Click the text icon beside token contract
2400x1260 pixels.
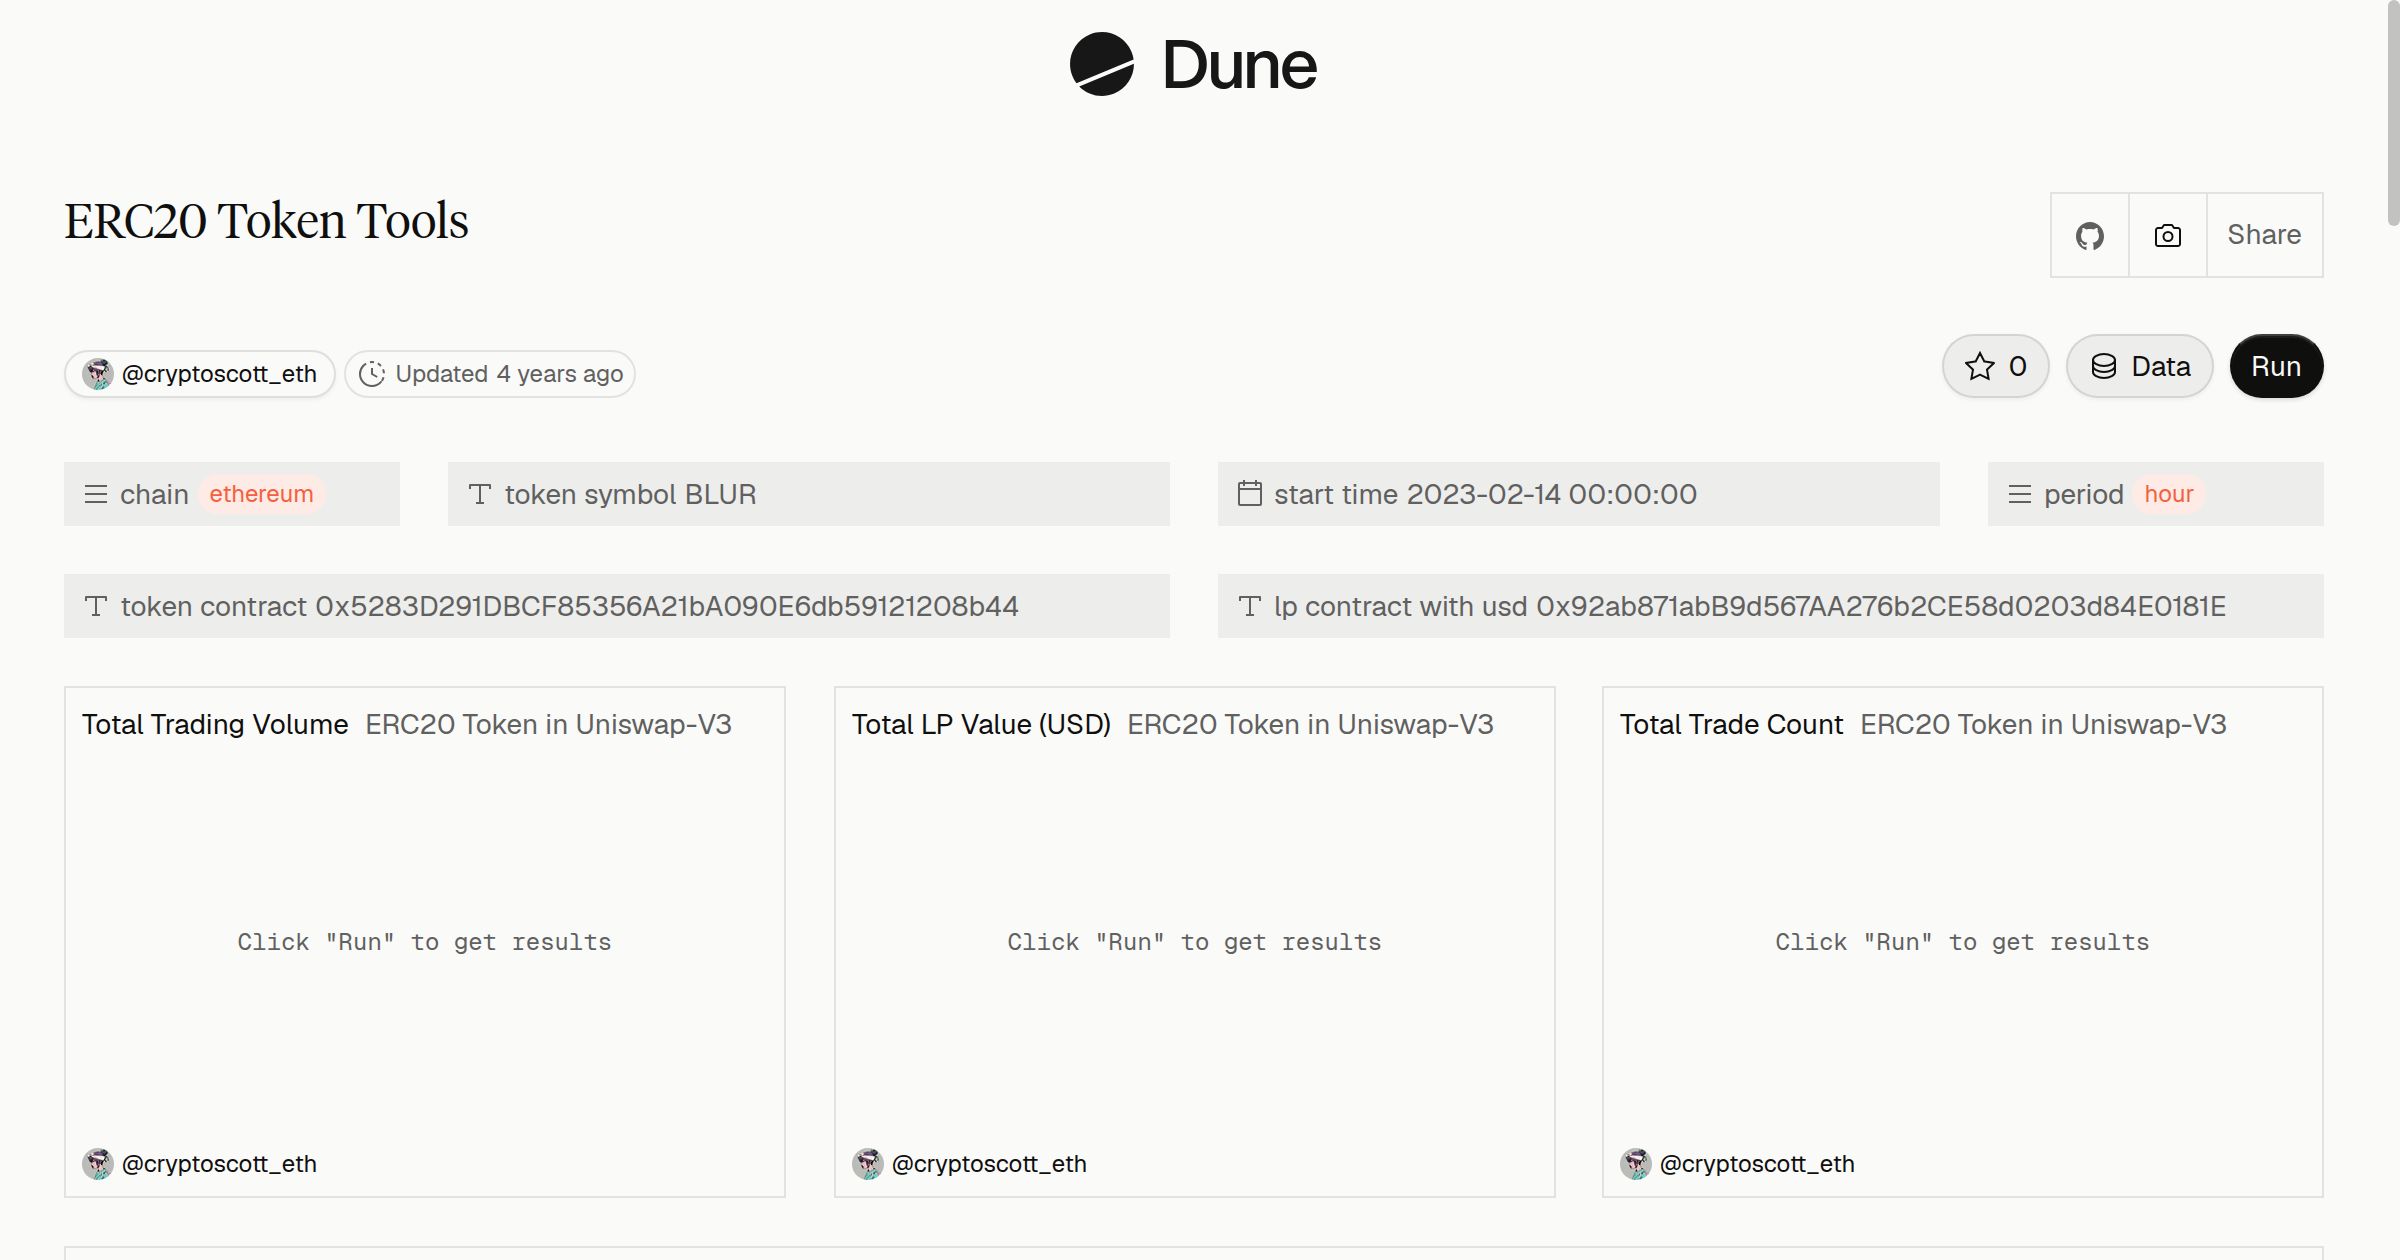pyautogui.click(x=96, y=606)
